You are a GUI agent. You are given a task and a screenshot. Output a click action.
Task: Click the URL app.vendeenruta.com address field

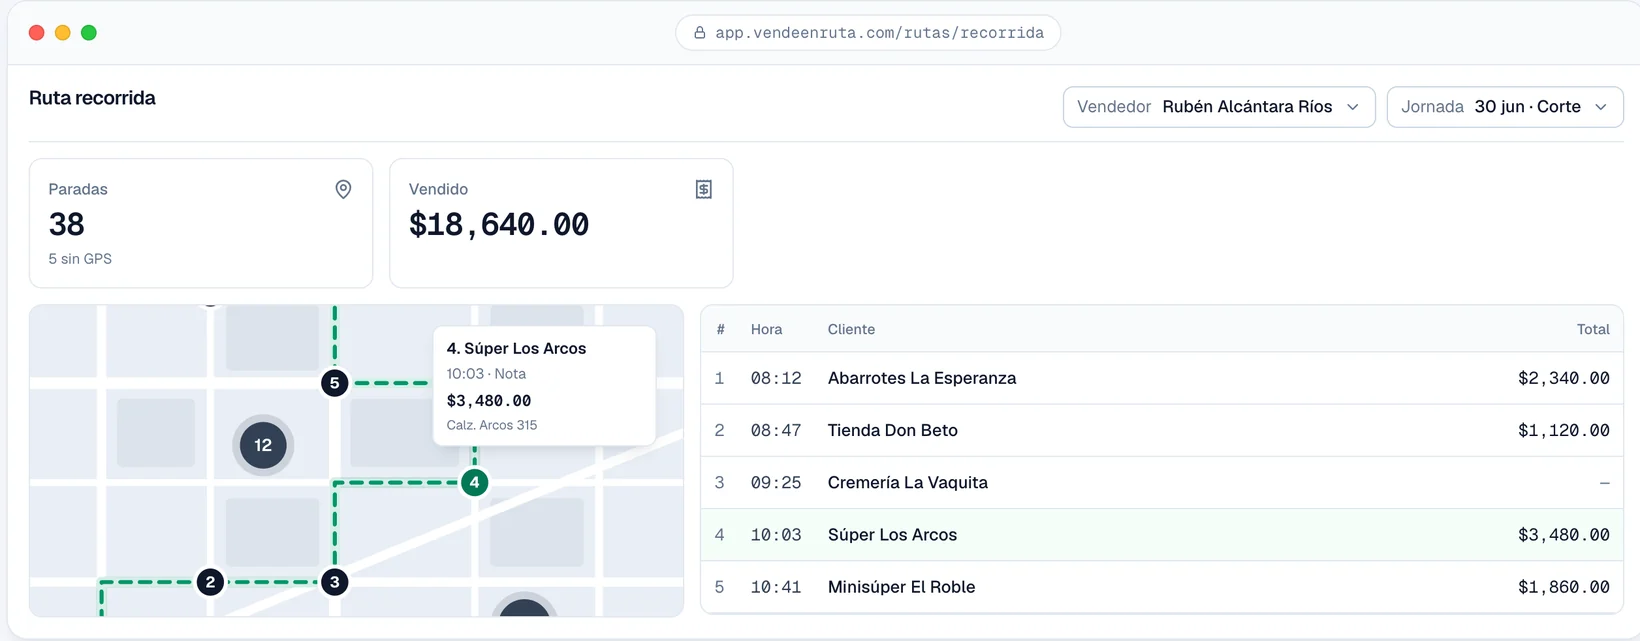(868, 33)
